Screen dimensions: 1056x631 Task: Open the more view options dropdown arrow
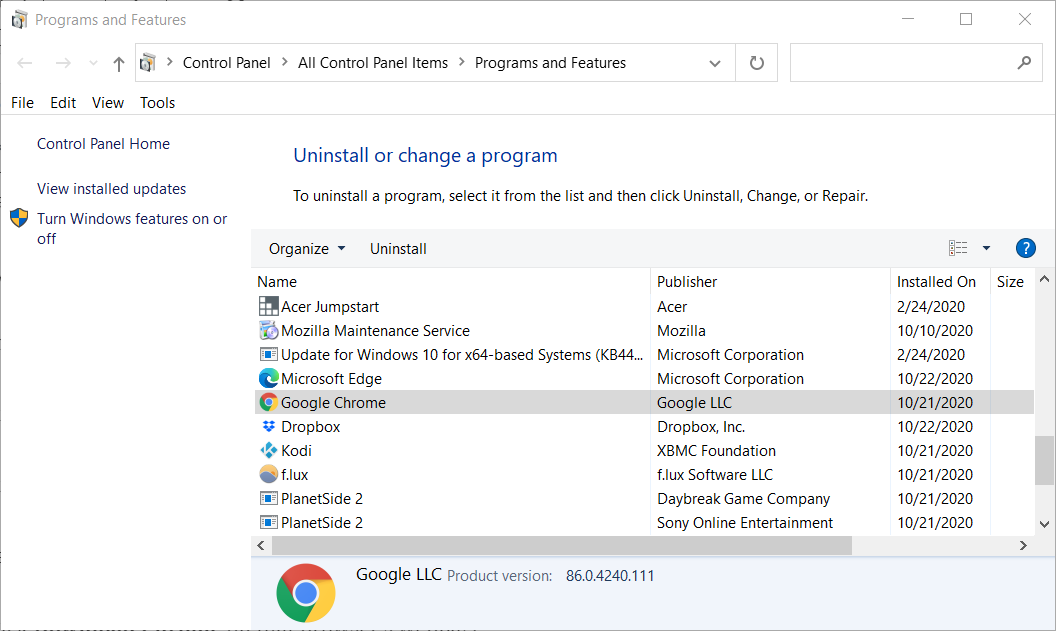986,248
